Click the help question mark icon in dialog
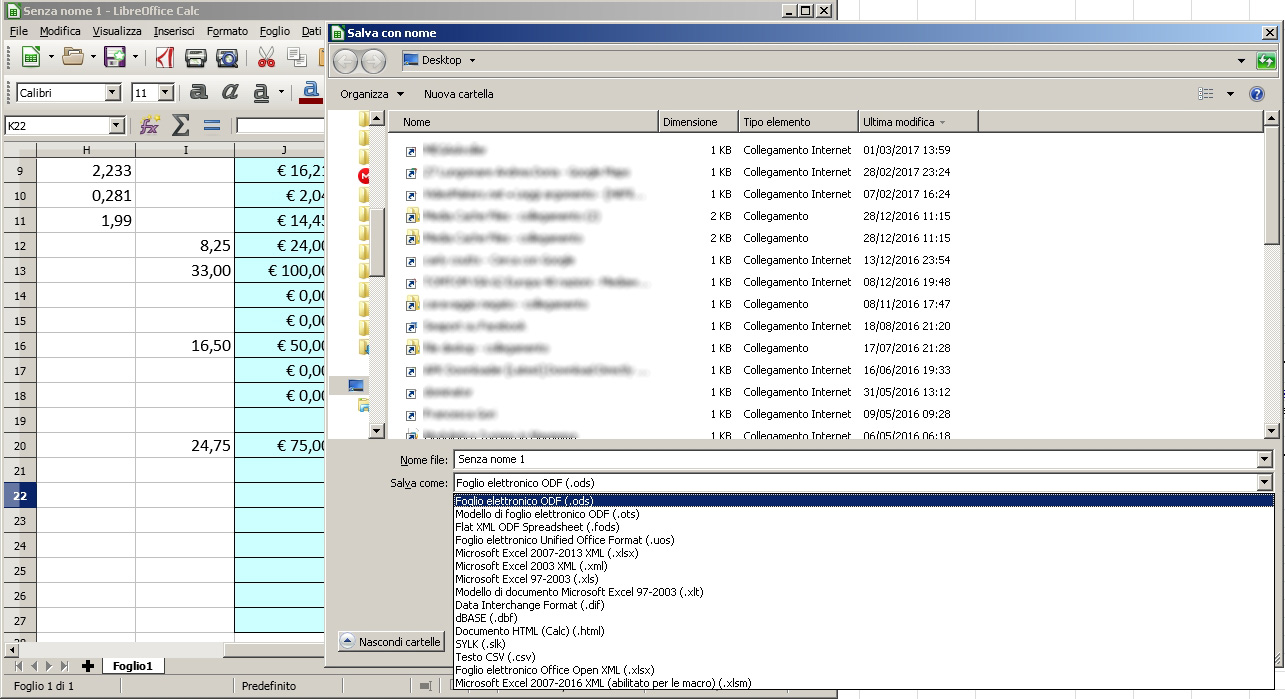The image size is (1285, 699). coord(1257,94)
